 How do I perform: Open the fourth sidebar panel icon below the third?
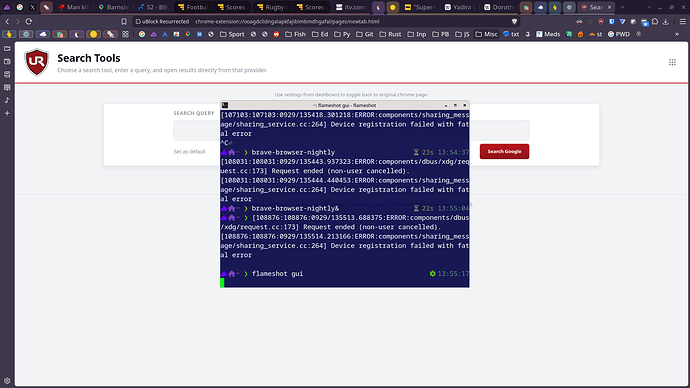click(x=7, y=87)
